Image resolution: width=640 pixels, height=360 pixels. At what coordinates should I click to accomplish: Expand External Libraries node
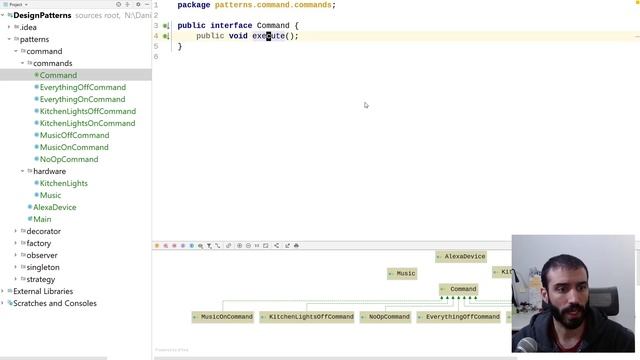click(x=3, y=291)
